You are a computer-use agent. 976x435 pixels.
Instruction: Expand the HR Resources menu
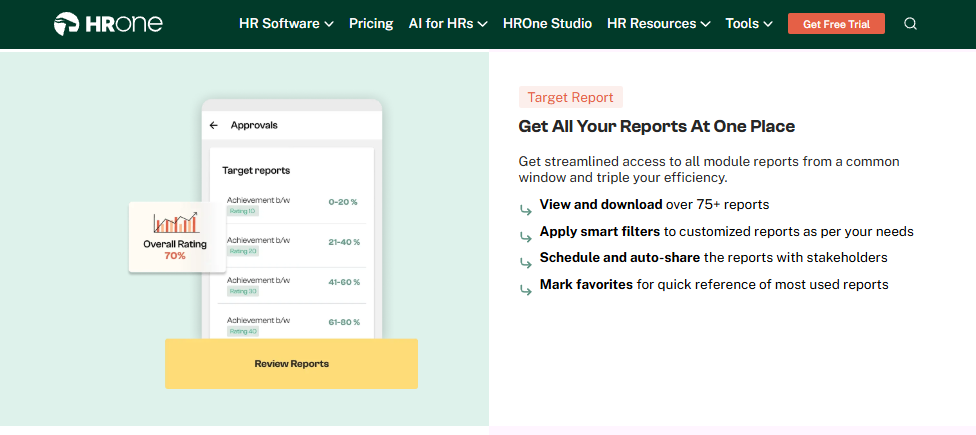click(x=659, y=24)
